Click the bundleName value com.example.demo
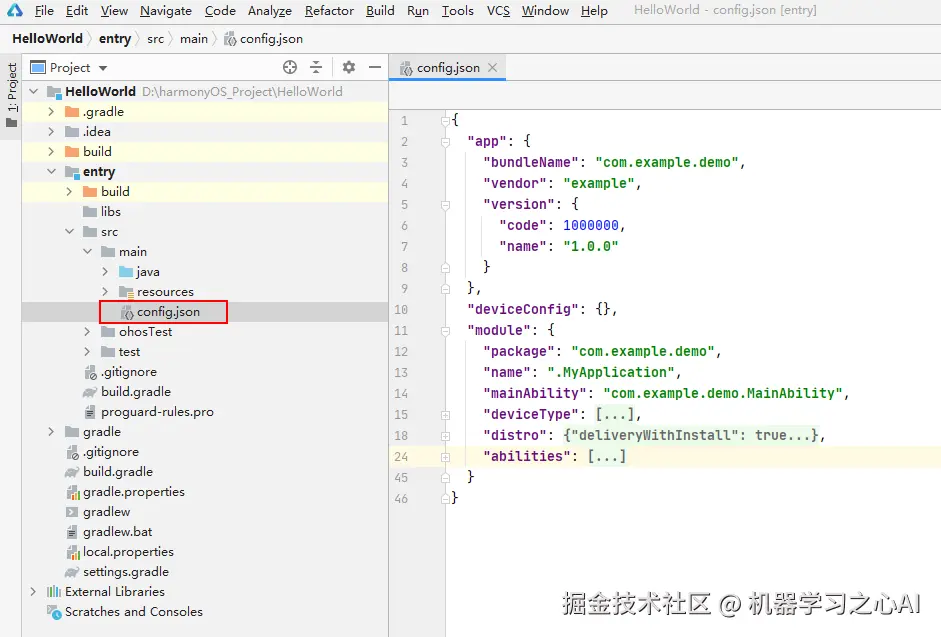This screenshot has width=941, height=637. pos(667,162)
